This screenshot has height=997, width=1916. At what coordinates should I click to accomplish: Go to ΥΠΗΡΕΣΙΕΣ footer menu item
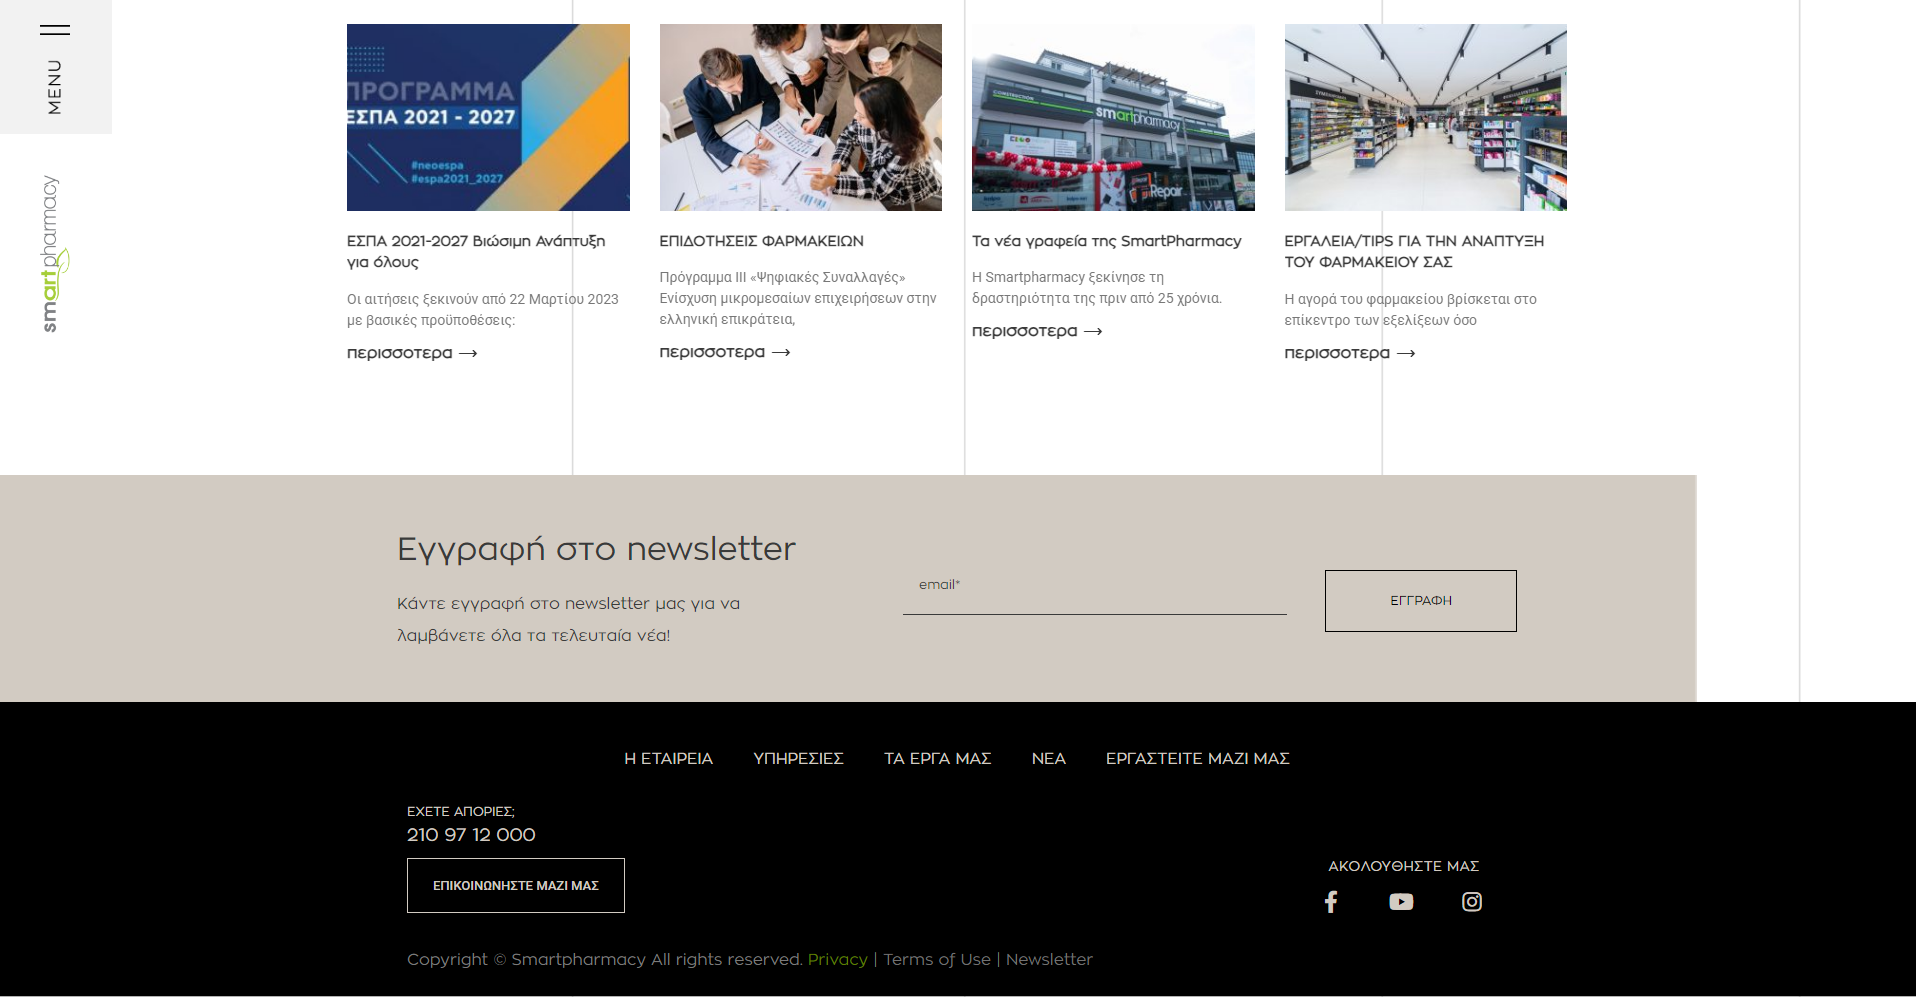[x=798, y=759]
